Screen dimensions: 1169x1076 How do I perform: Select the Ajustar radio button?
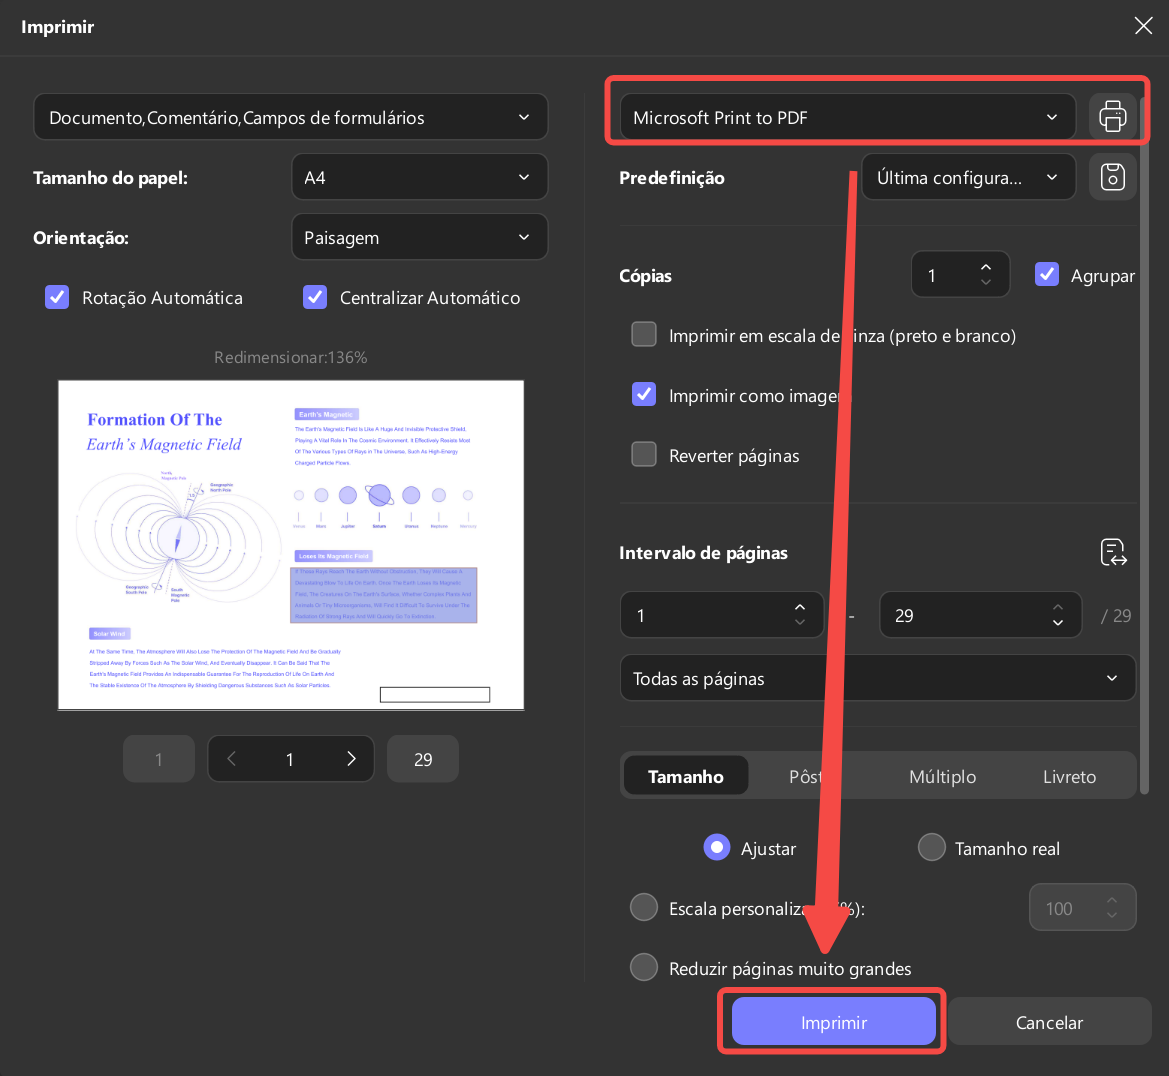pos(717,847)
